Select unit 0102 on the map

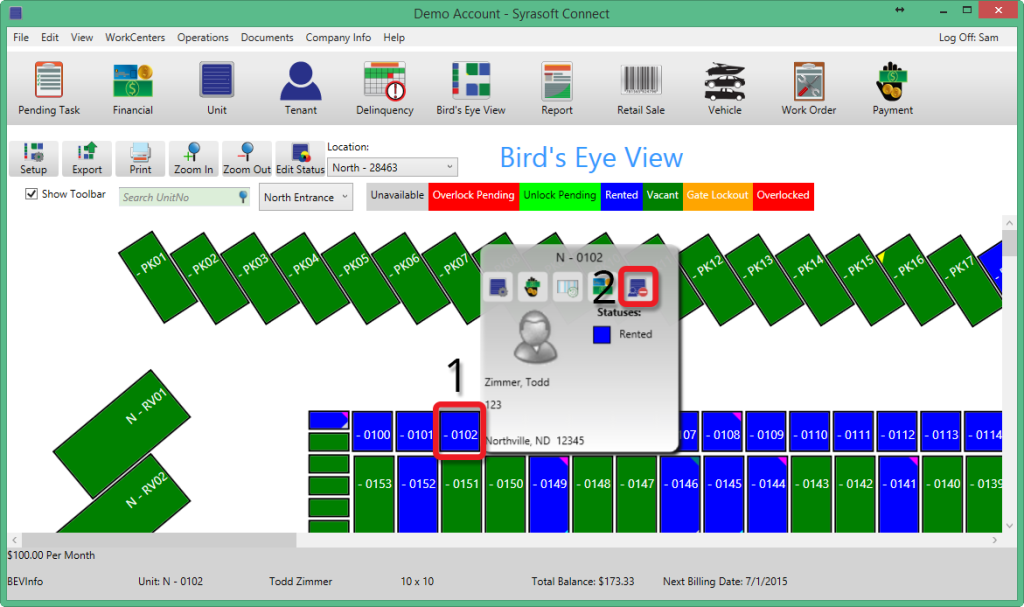(460, 432)
